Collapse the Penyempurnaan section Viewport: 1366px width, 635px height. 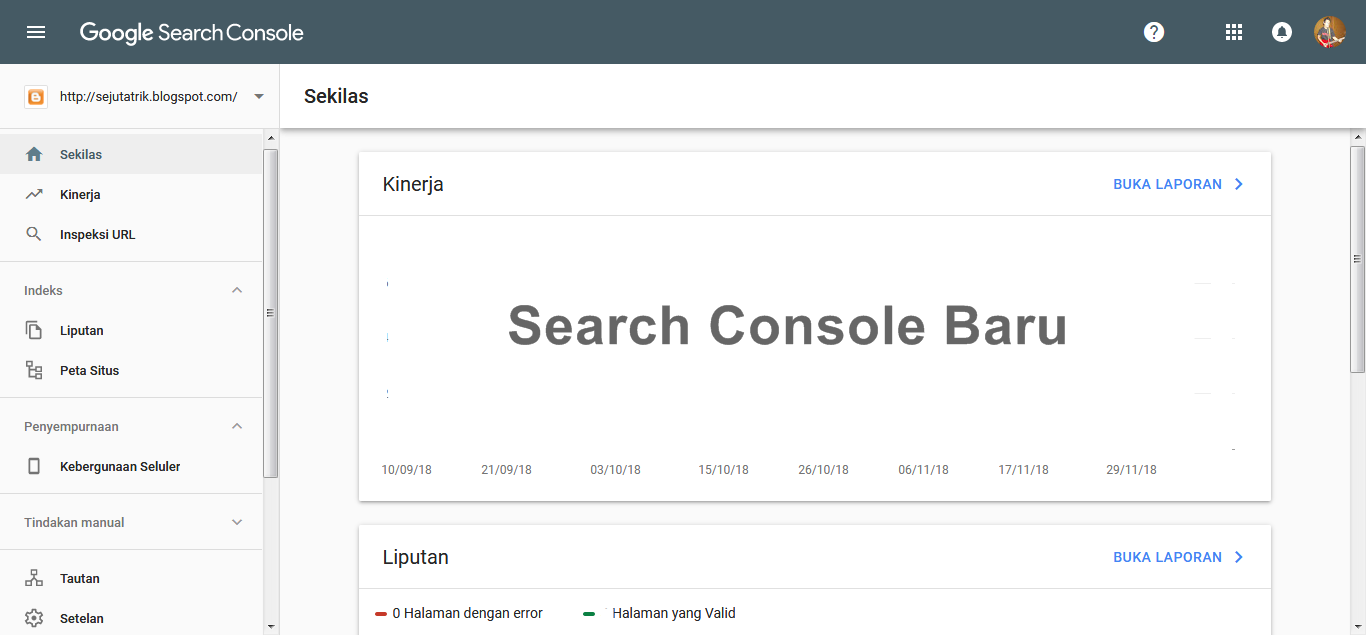click(x=237, y=426)
